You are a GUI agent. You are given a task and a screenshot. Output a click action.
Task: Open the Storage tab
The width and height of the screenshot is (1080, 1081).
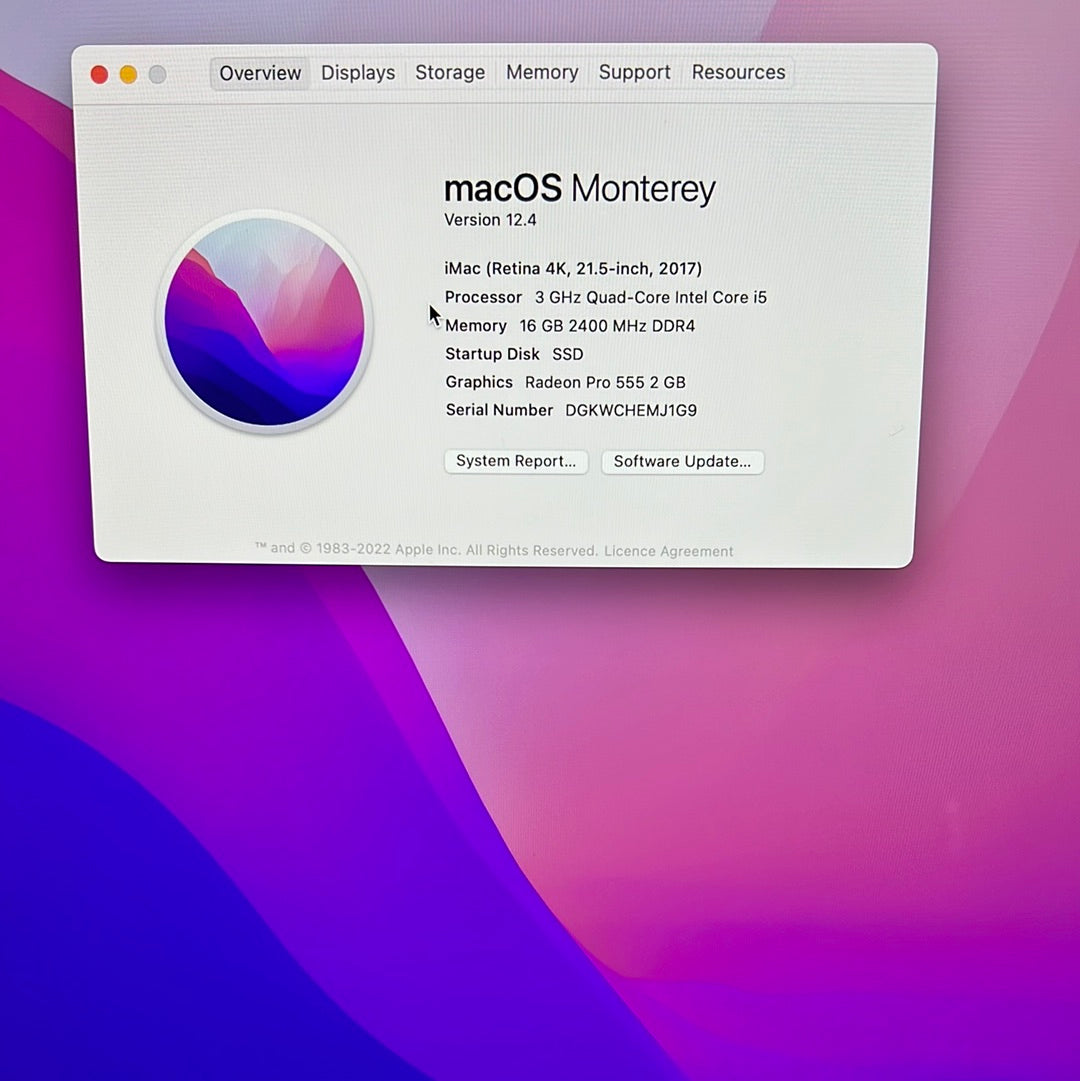coord(450,73)
